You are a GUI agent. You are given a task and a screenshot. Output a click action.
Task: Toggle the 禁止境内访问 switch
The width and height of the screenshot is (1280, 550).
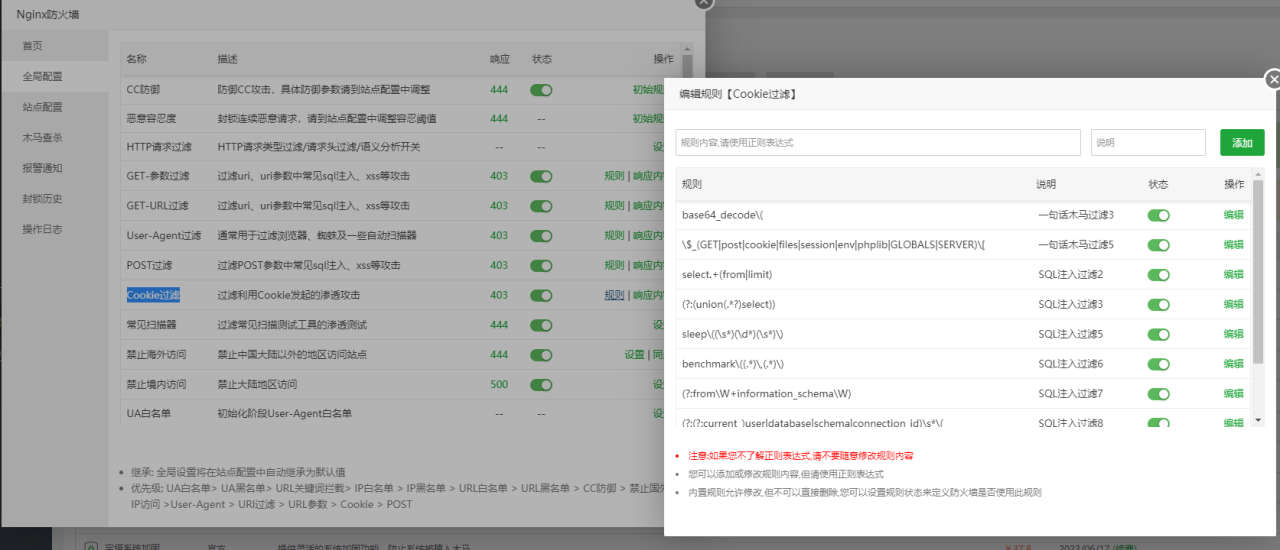point(541,384)
